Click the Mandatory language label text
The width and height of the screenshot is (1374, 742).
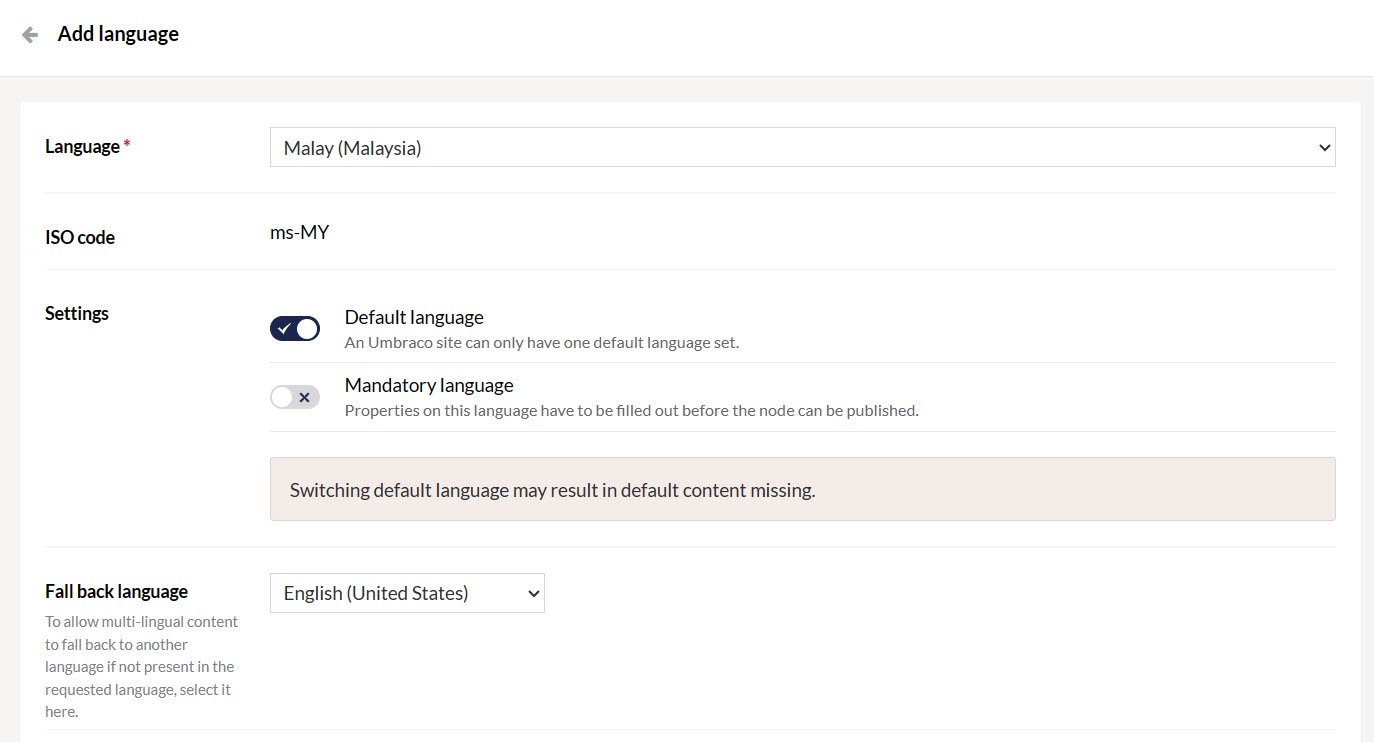pos(429,385)
